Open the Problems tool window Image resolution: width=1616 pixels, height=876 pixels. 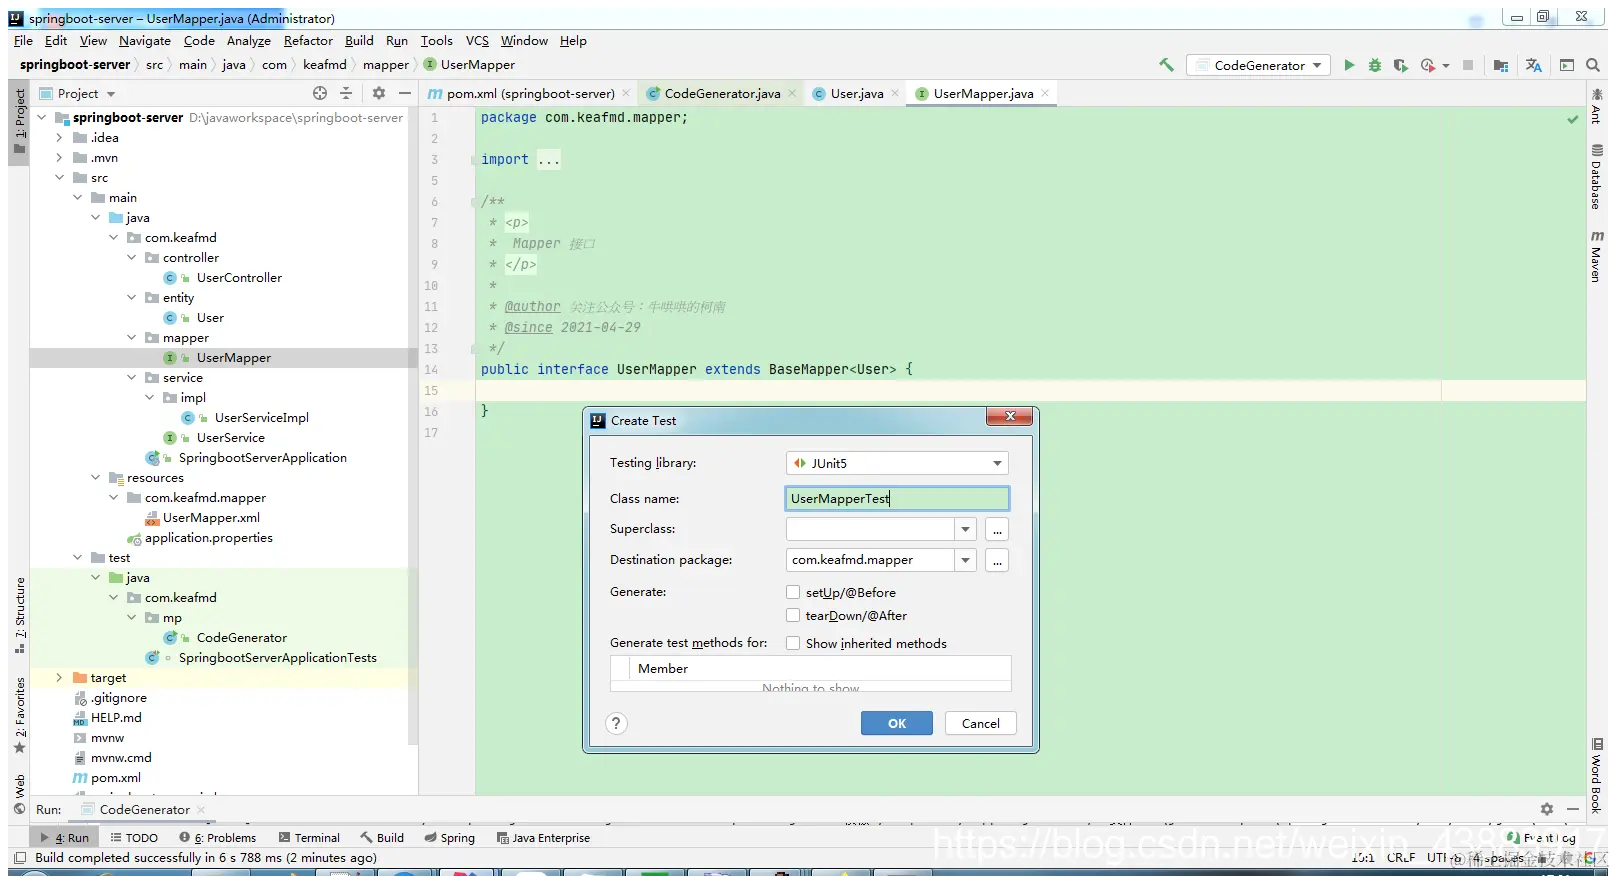[218, 838]
